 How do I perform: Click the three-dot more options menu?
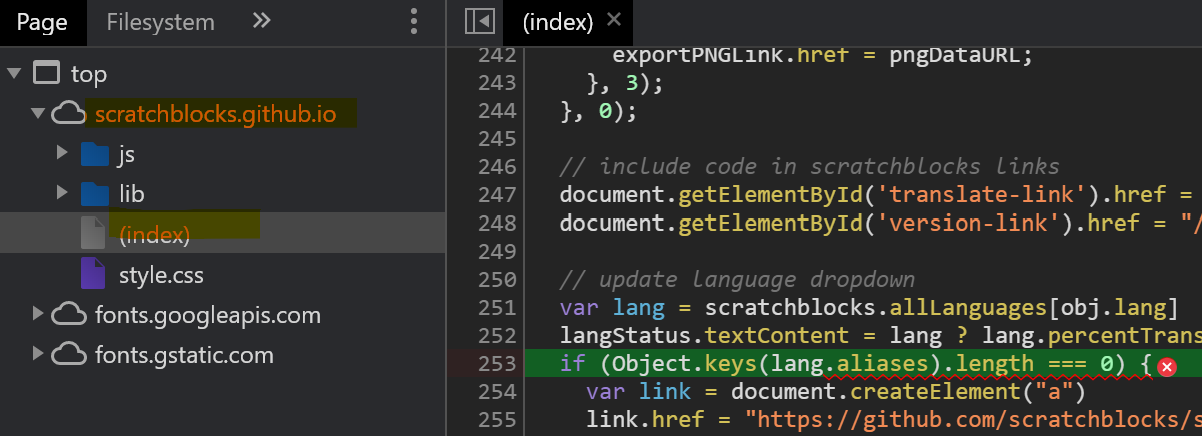415,22
